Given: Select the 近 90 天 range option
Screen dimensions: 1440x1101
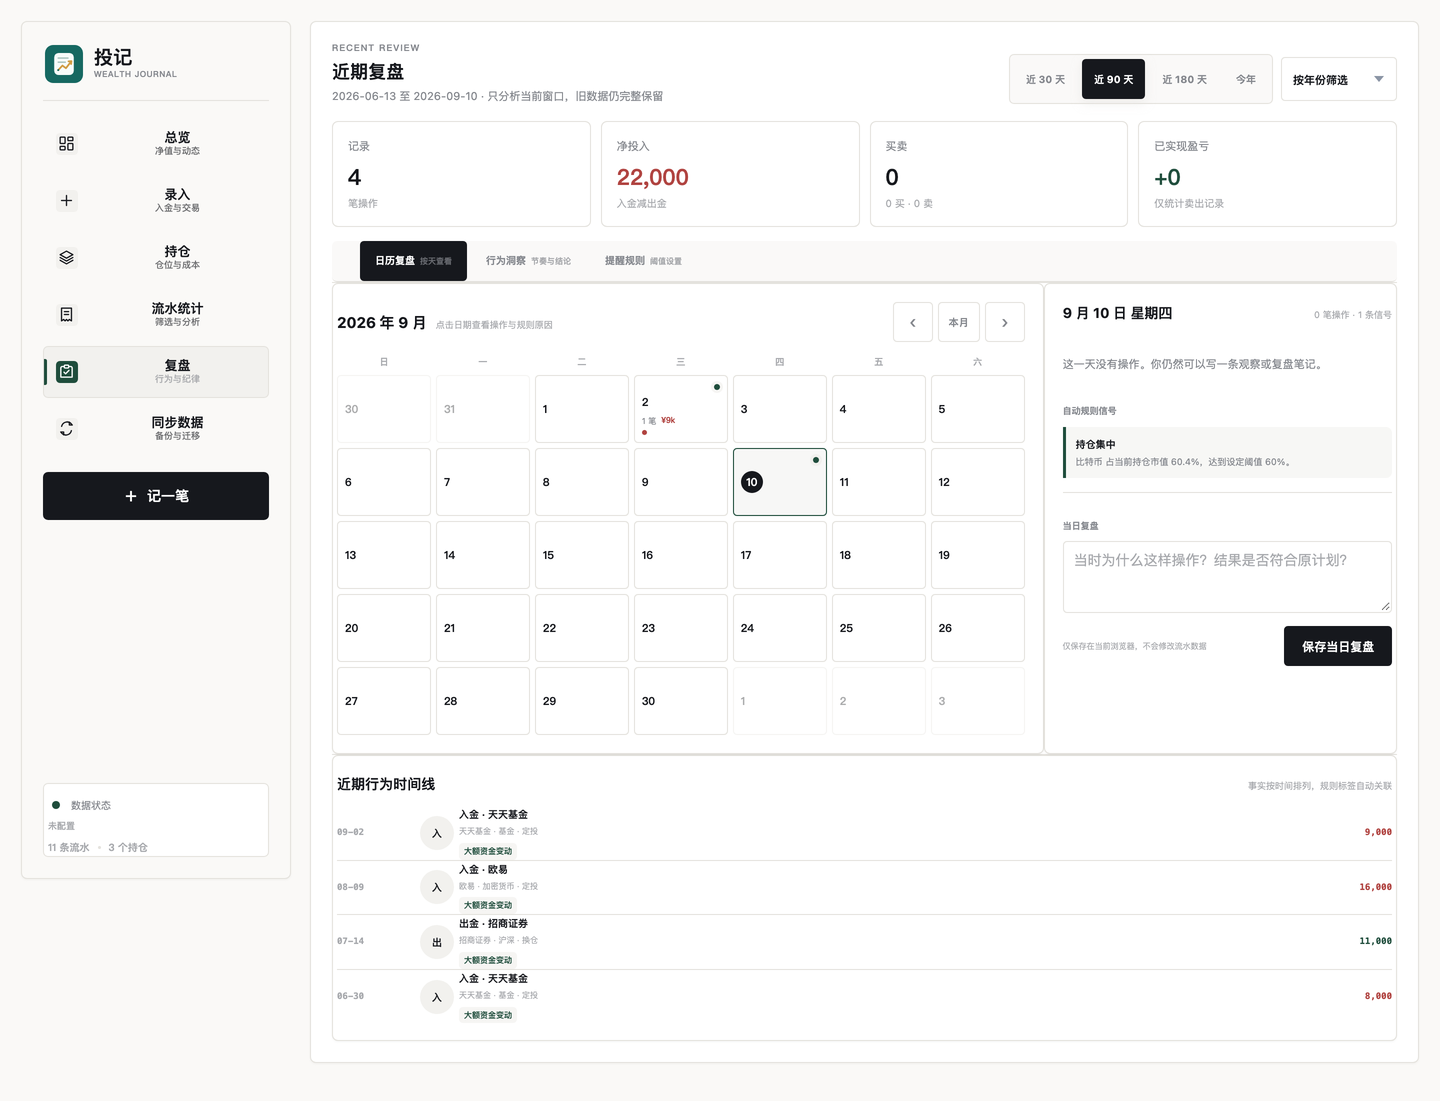Looking at the screenshot, I should (x=1113, y=79).
